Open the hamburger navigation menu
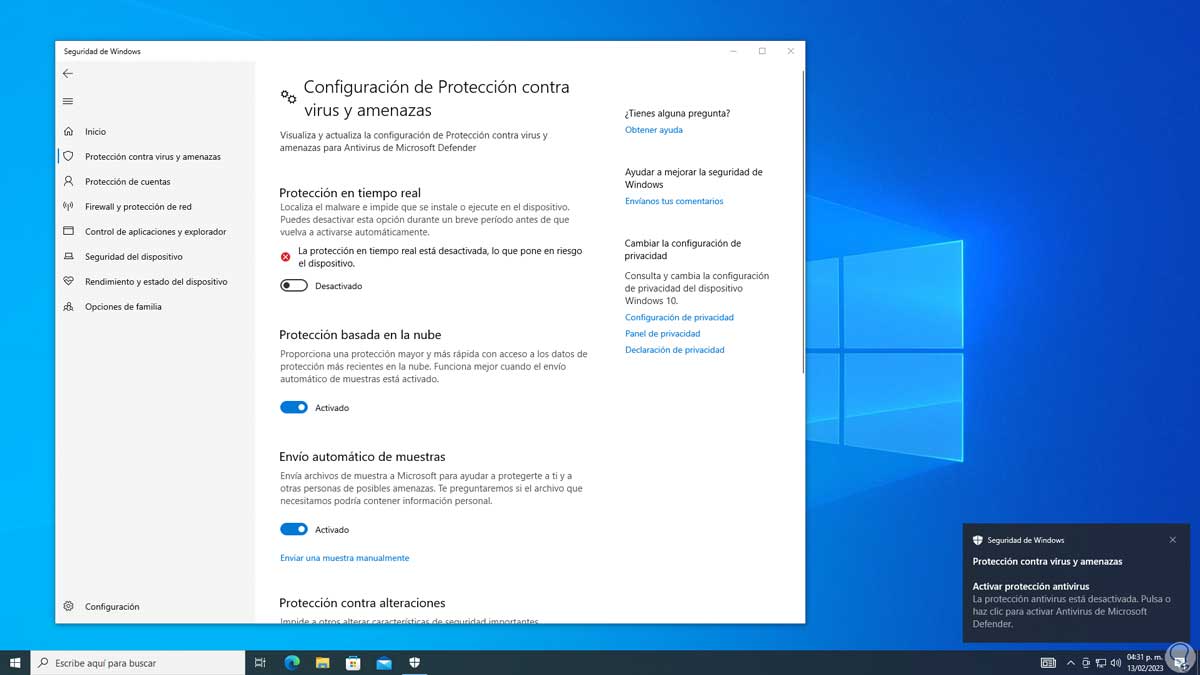 click(x=68, y=101)
